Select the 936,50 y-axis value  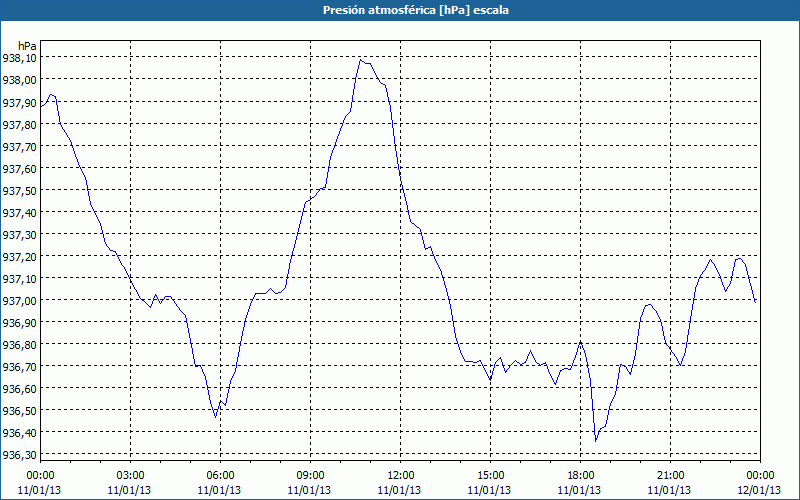19,410
